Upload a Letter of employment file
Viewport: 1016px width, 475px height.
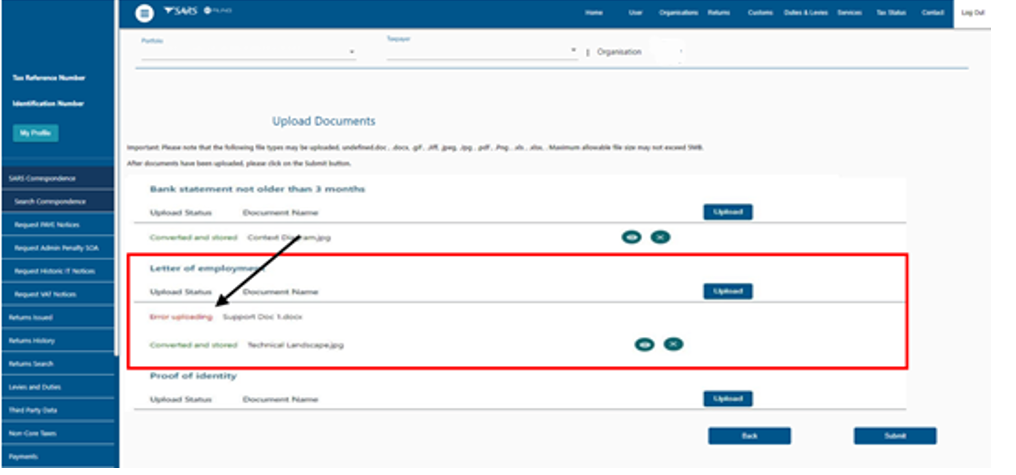pyautogui.click(x=727, y=291)
